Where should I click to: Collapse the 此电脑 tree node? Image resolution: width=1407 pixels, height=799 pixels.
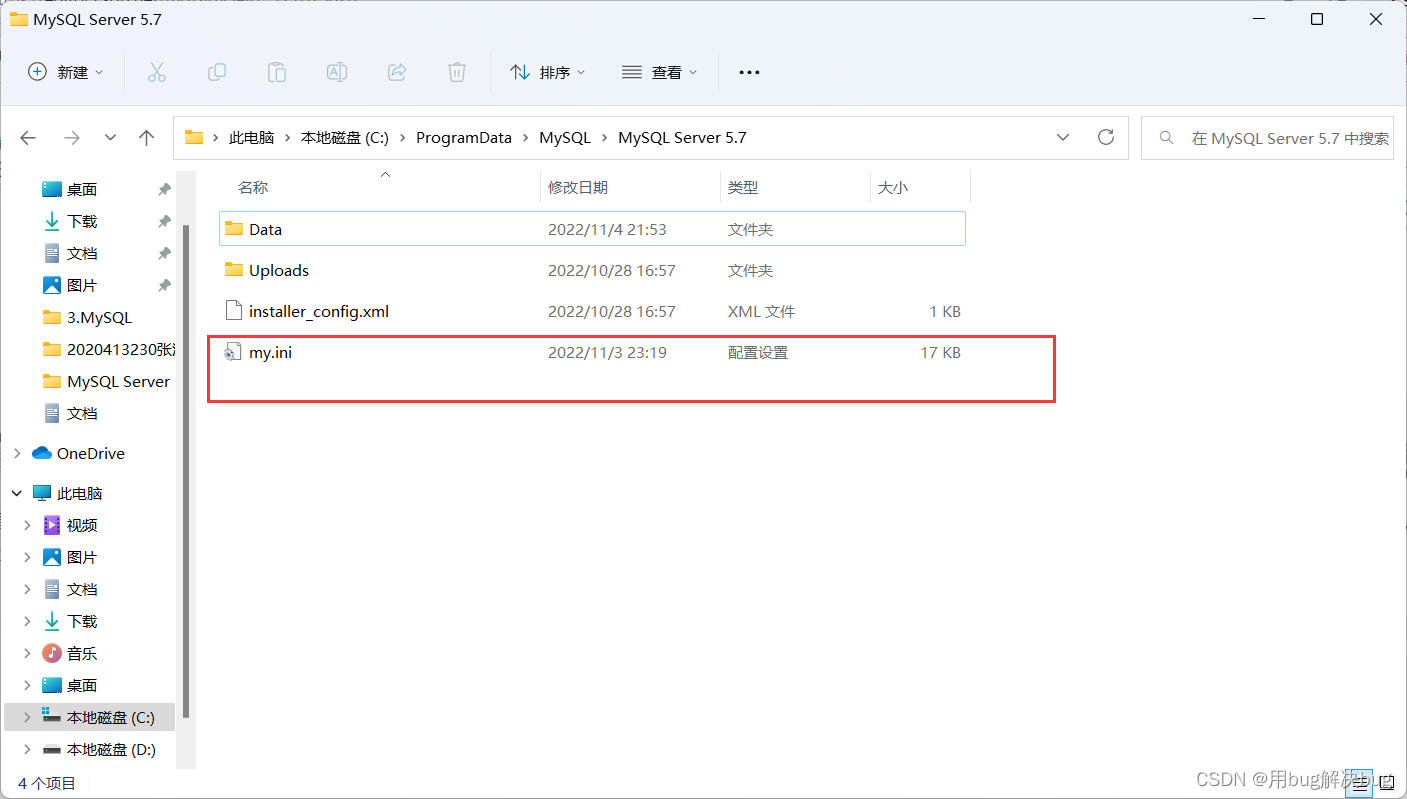click(17, 493)
